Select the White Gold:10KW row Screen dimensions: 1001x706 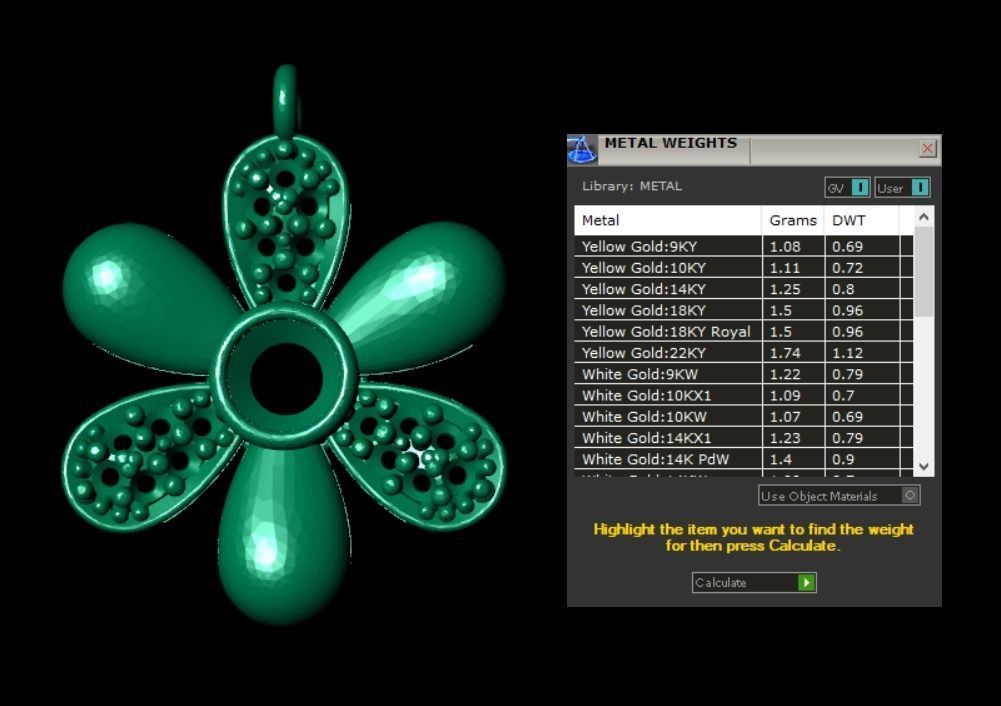pyautogui.click(x=744, y=416)
